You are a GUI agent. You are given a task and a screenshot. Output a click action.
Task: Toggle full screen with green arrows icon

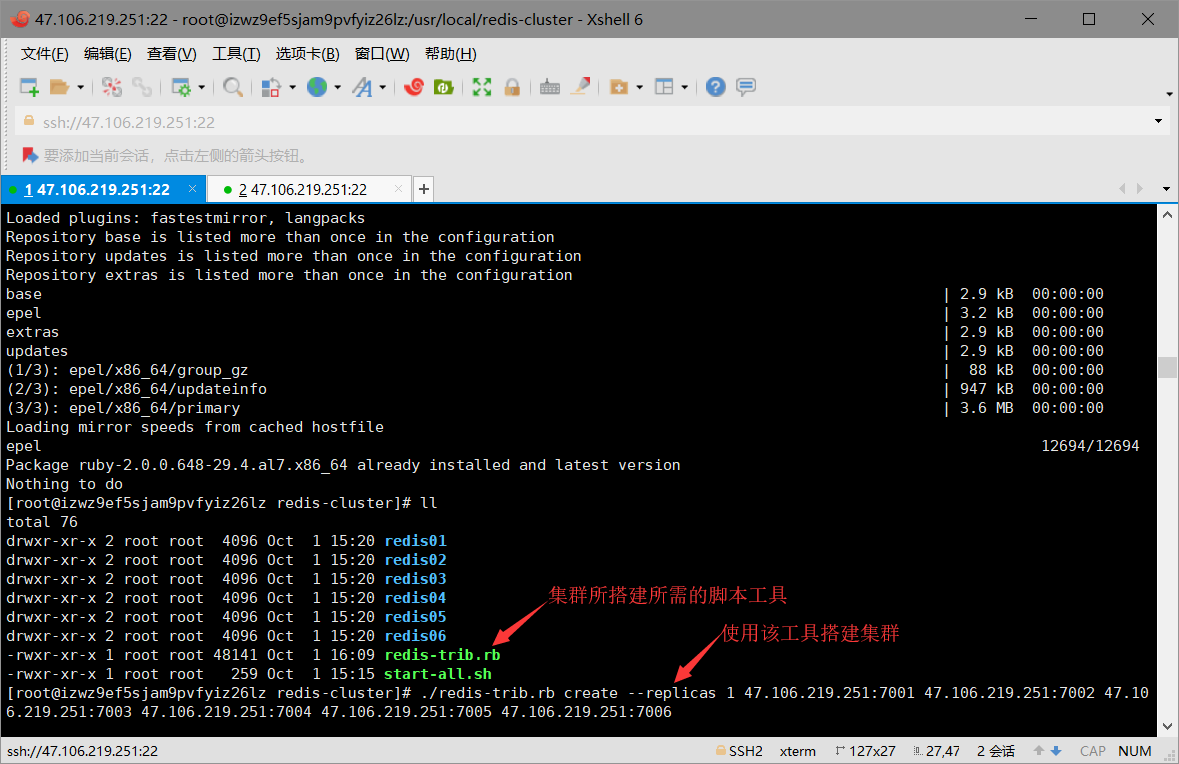[482, 87]
